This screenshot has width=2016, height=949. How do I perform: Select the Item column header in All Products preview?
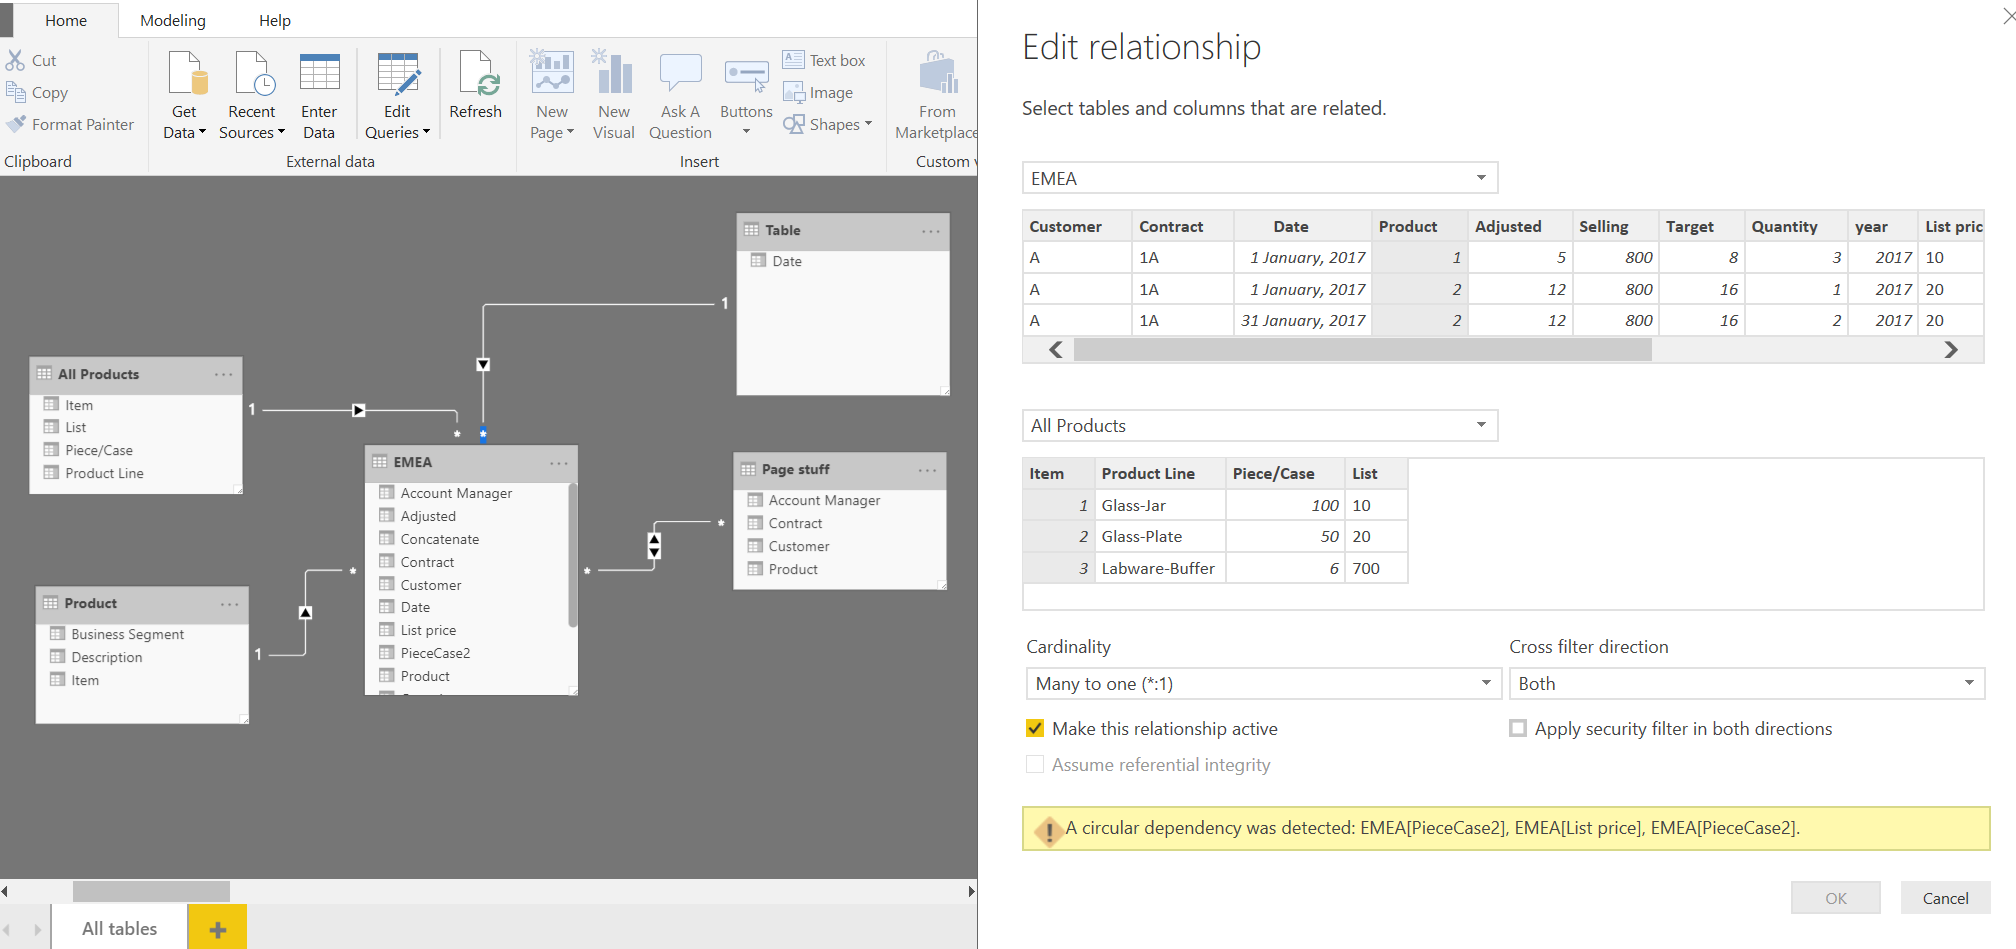coord(1058,473)
